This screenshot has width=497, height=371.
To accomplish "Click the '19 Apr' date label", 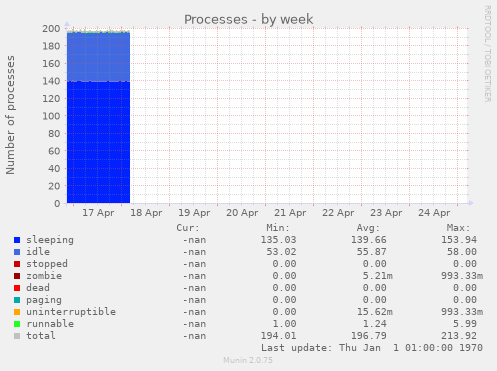I will click(194, 213).
